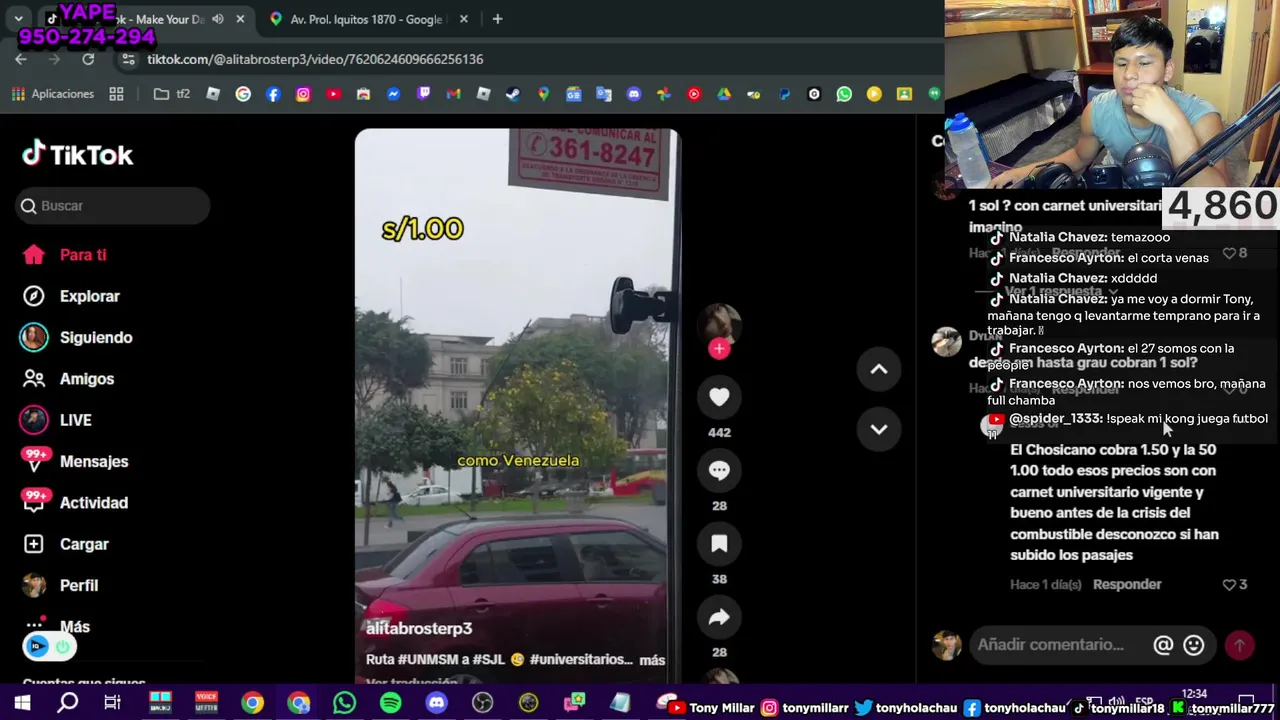Open Discord from taskbar
This screenshot has width=1280, height=720.
pos(436,703)
